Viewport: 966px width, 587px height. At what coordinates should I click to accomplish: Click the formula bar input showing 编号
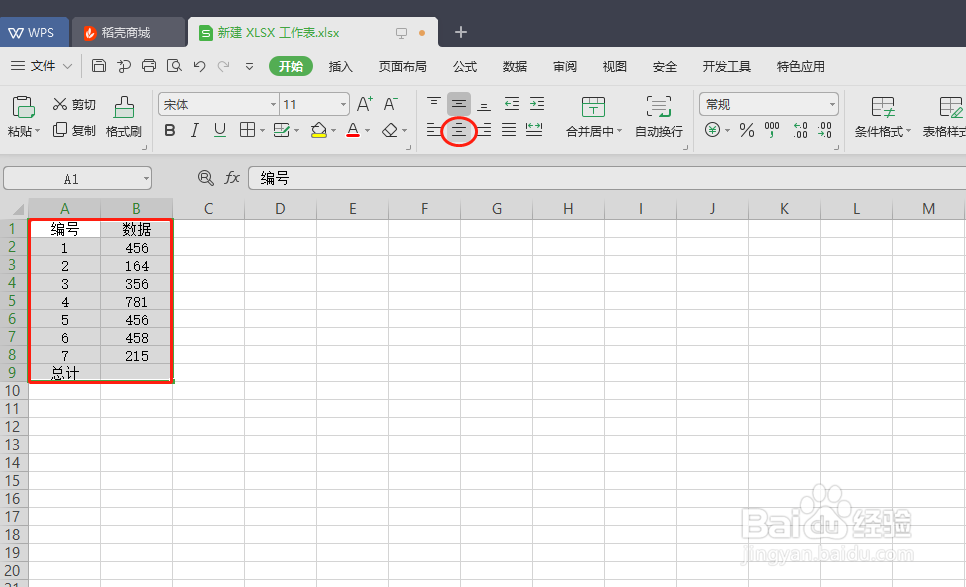pos(606,178)
